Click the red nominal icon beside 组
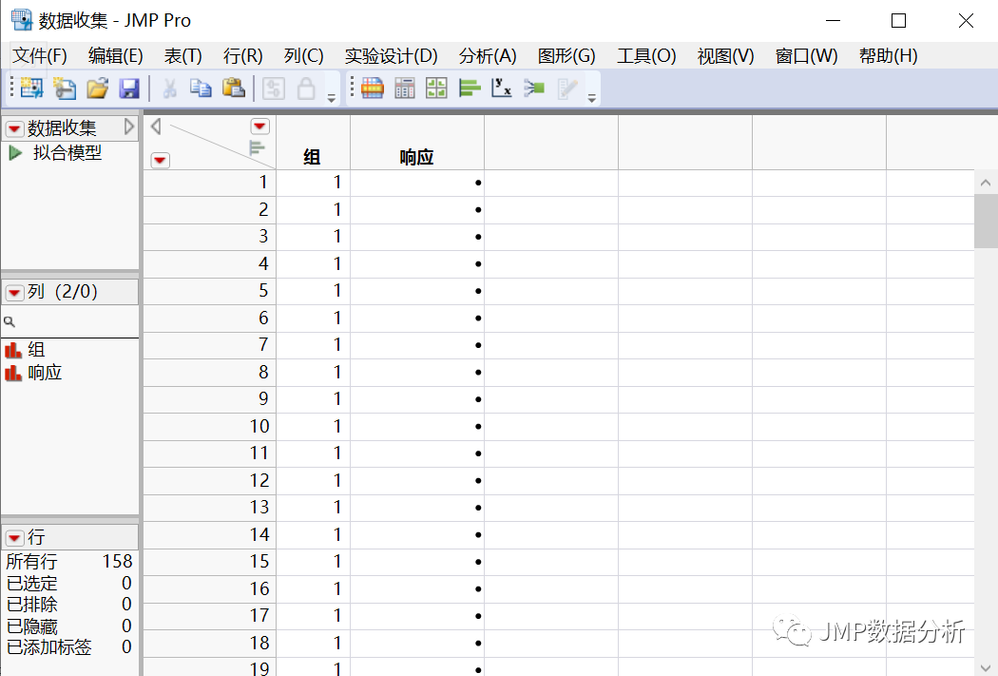The width and height of the screenshot is (998, 676). [x=13, y=349]
